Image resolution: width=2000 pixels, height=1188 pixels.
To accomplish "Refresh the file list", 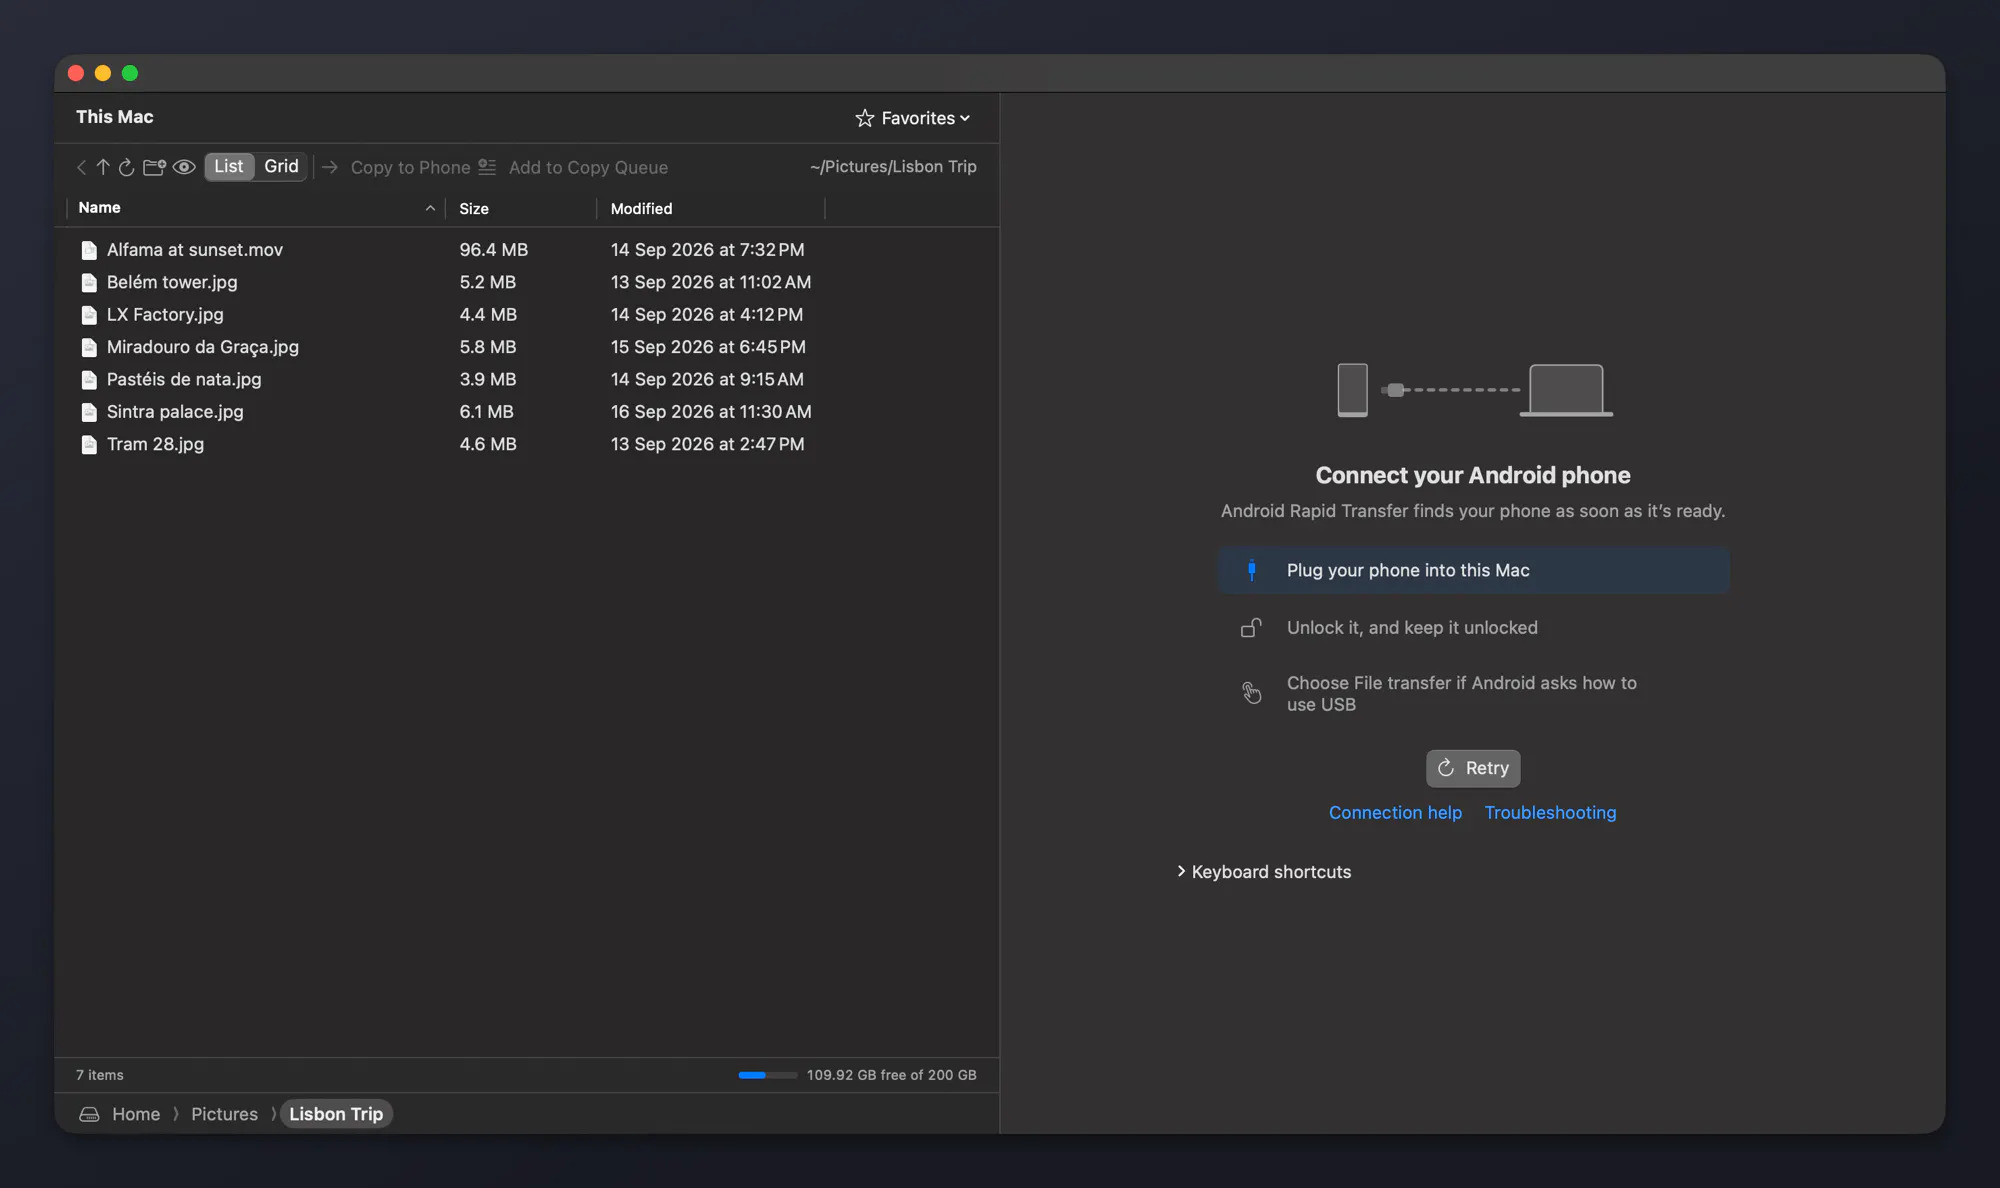I will coord(126,167).
